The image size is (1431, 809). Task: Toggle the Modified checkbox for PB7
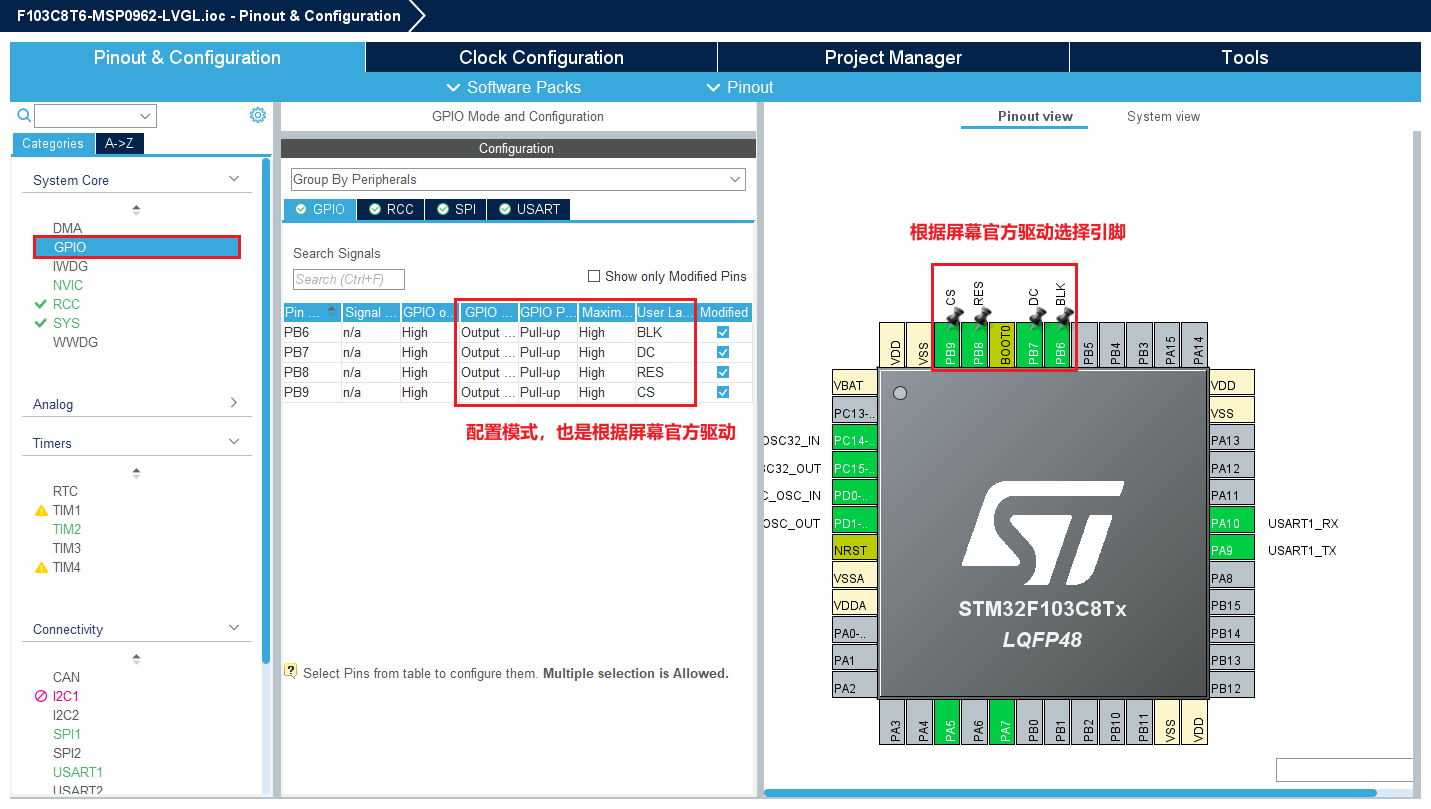click(723, 352)
